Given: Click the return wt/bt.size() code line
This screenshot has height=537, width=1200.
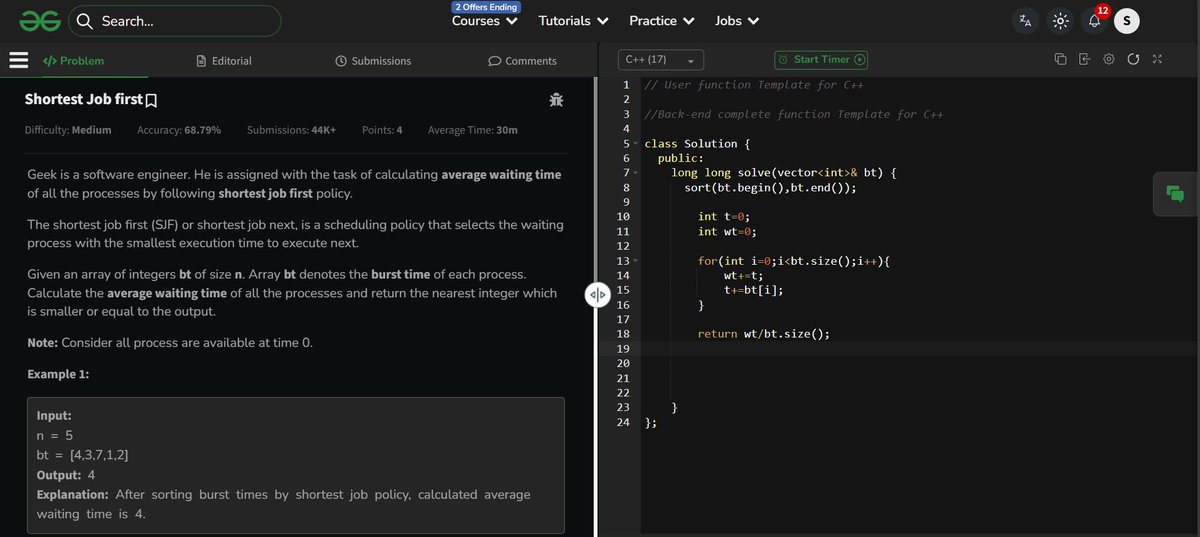Looking at the screenshot, I should (x=764, y=334).
